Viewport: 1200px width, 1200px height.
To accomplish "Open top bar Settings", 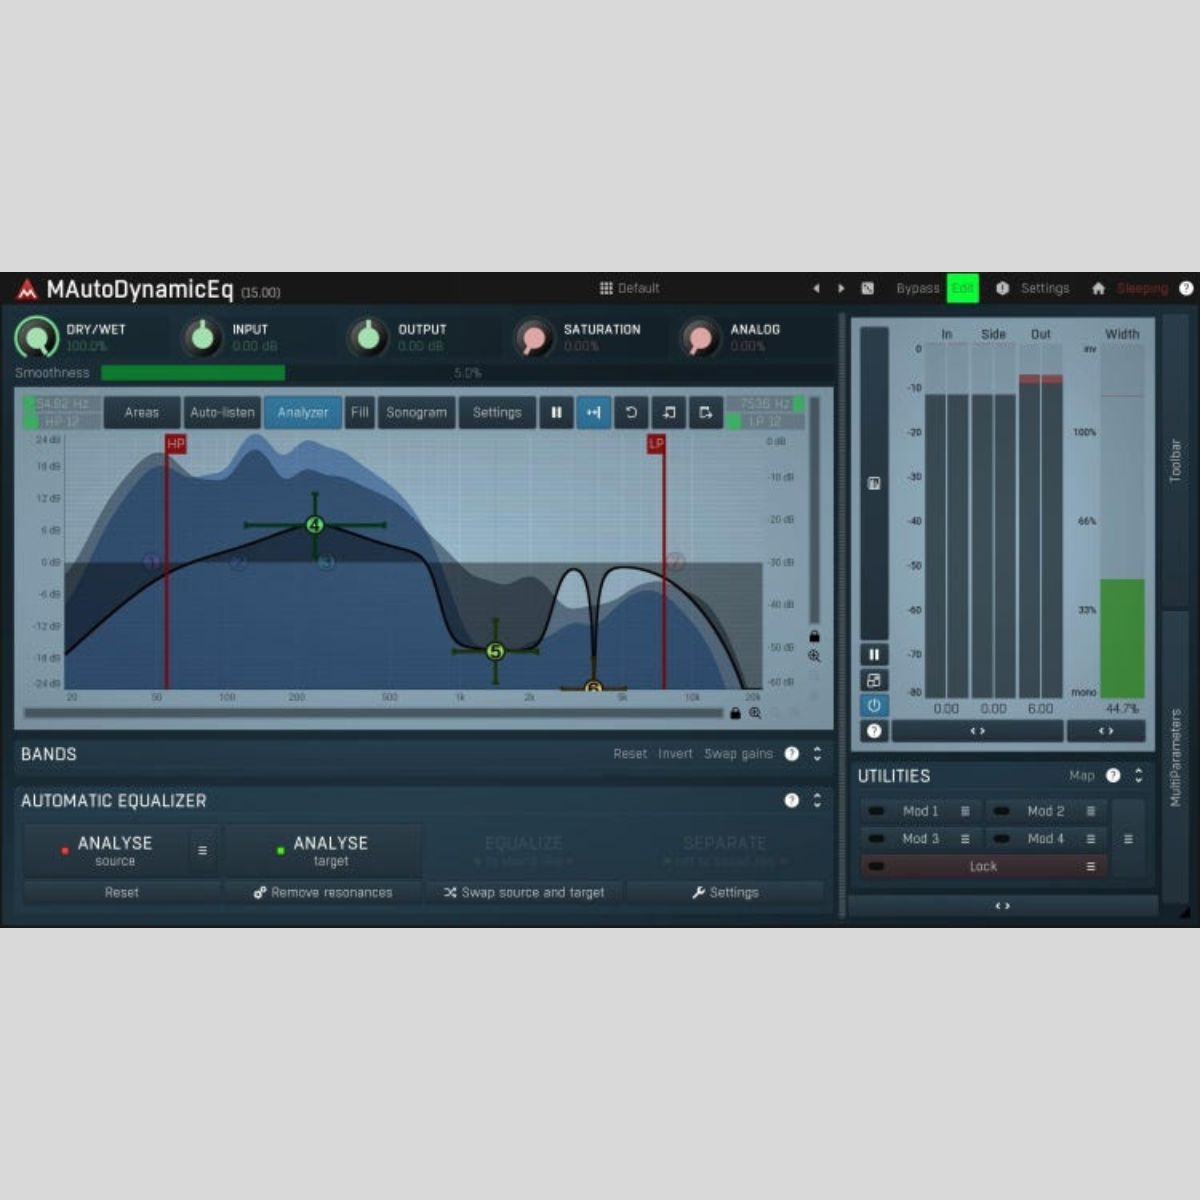I will (x=1045, y=288).
